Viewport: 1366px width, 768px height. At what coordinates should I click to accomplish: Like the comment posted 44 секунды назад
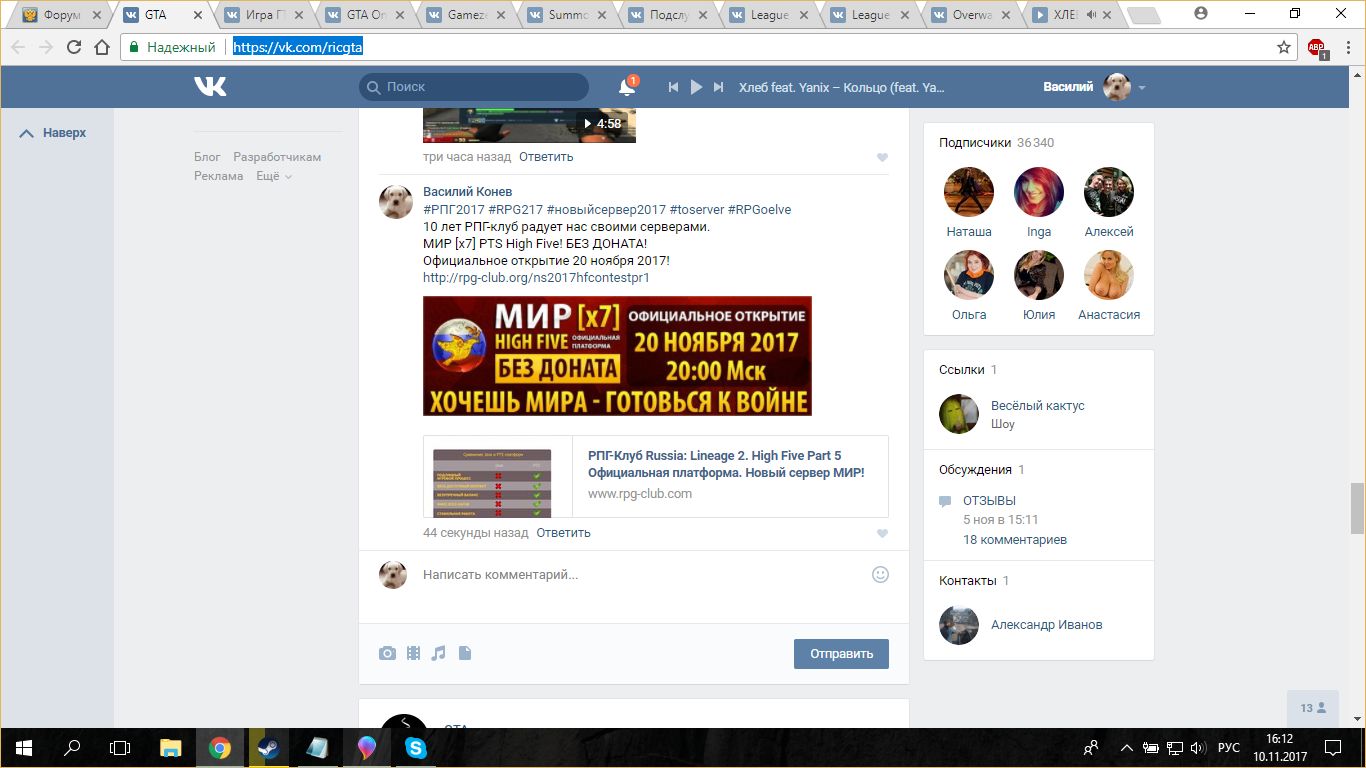882,534
